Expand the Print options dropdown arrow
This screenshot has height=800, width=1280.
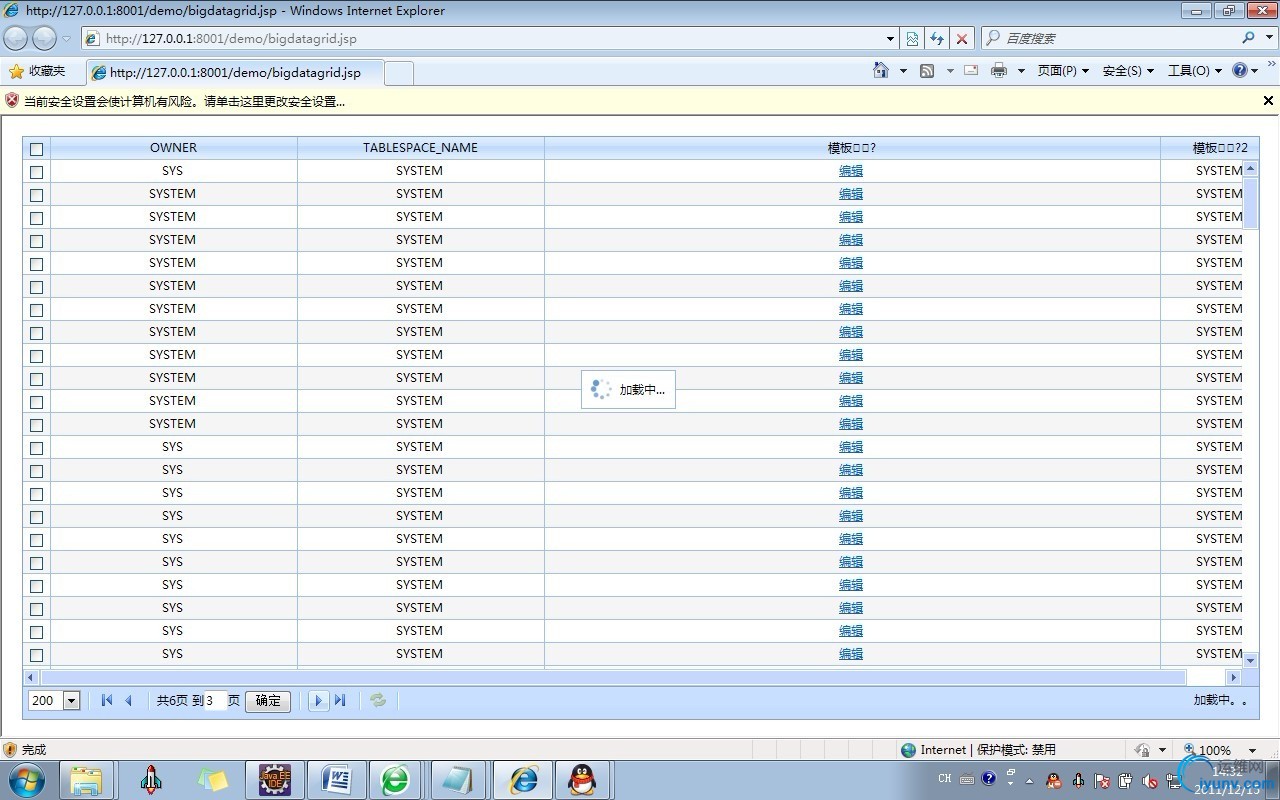coord(1021,71)
